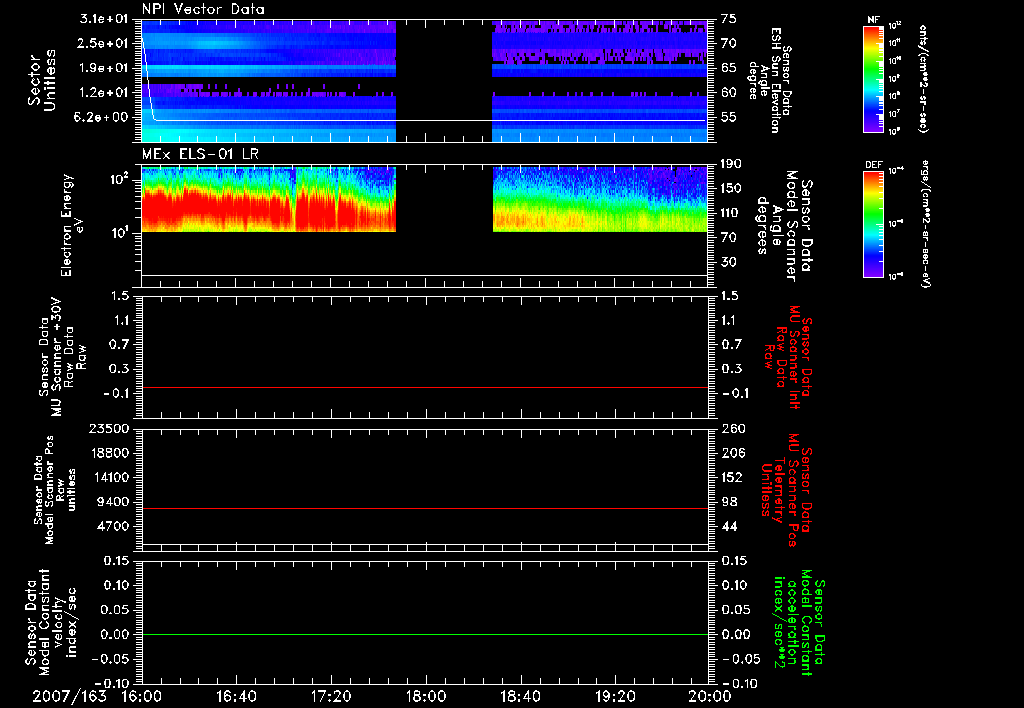Image resolution: width=1024 pixels, height=708 pixels.
Task: Click the white sun elevation line in the NPI panel
Action: (x=424, y=120)
